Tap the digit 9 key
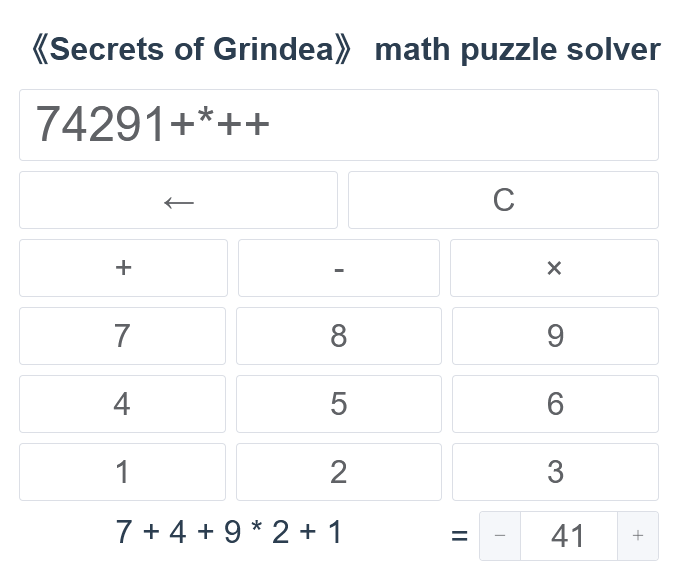 pos(555,336)
